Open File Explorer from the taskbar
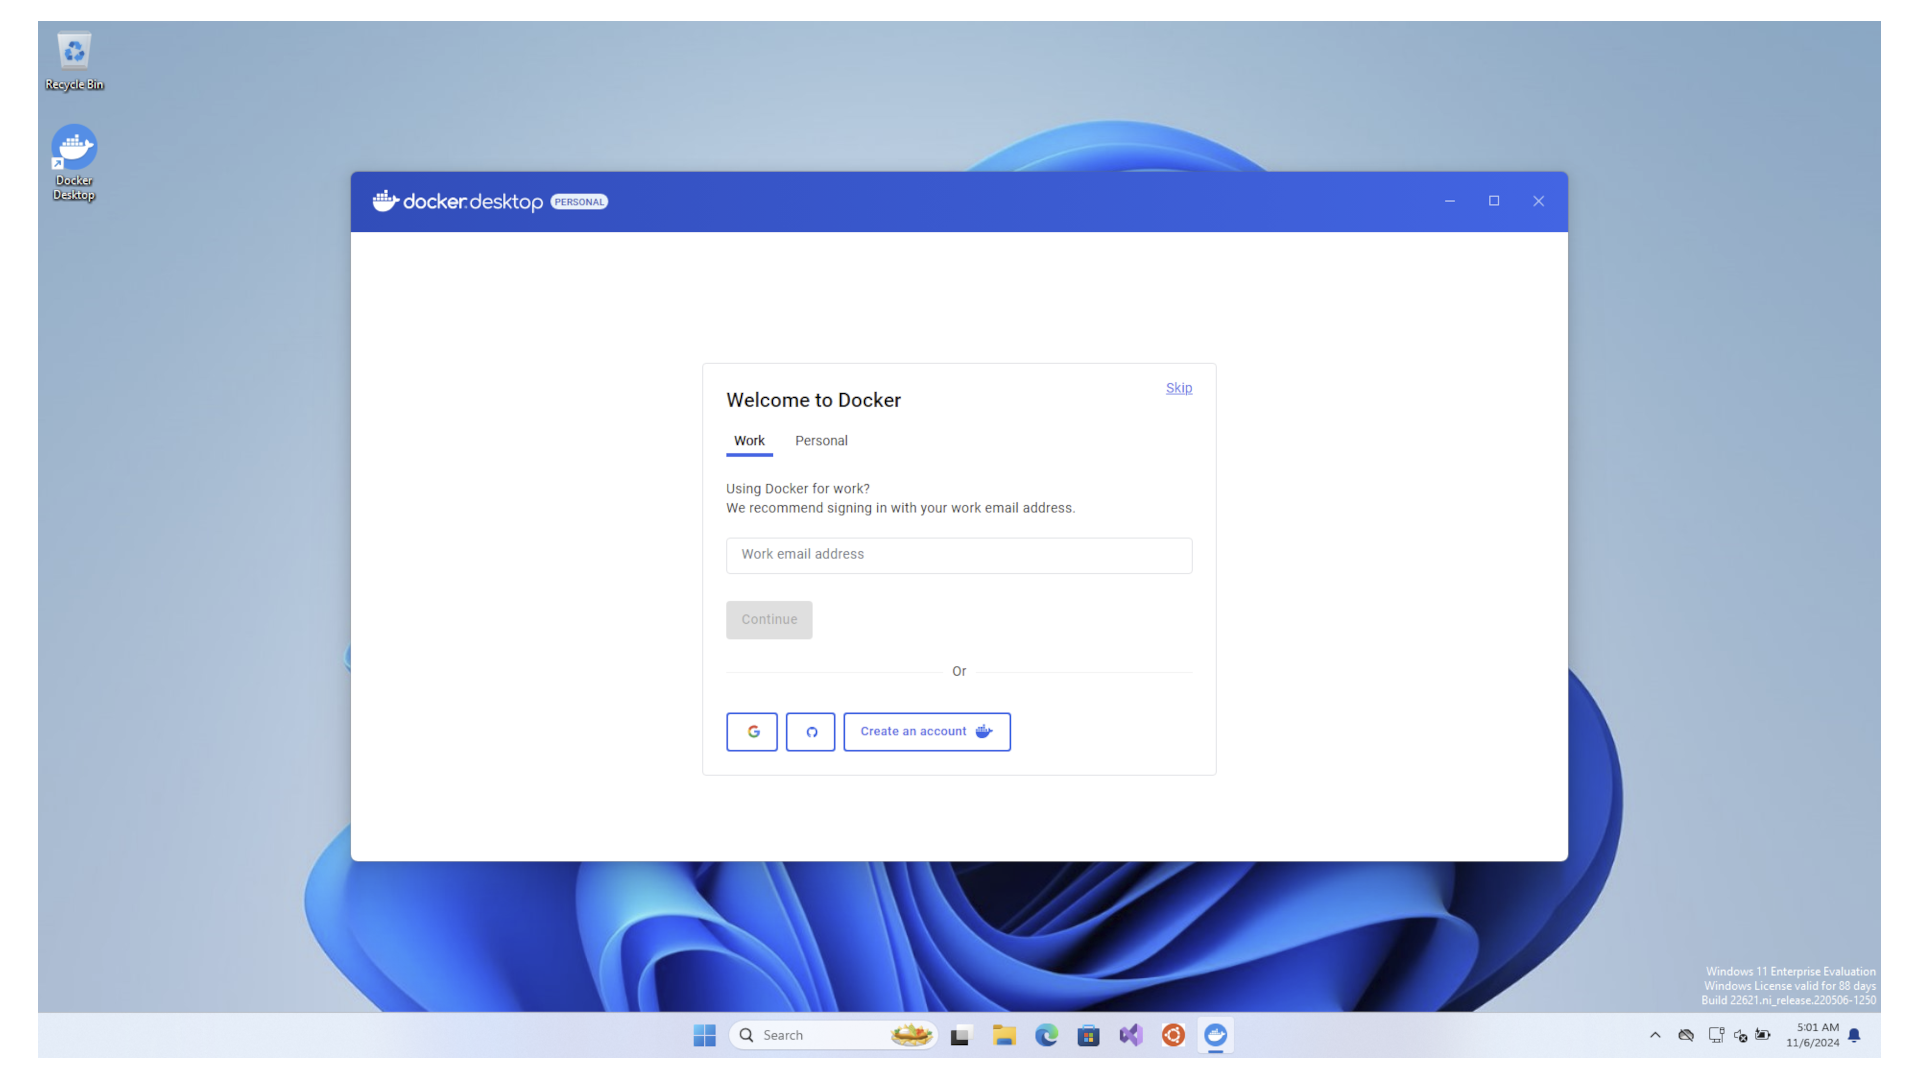This screenshot has width=1920, height=1080. pos(1004,1035)
